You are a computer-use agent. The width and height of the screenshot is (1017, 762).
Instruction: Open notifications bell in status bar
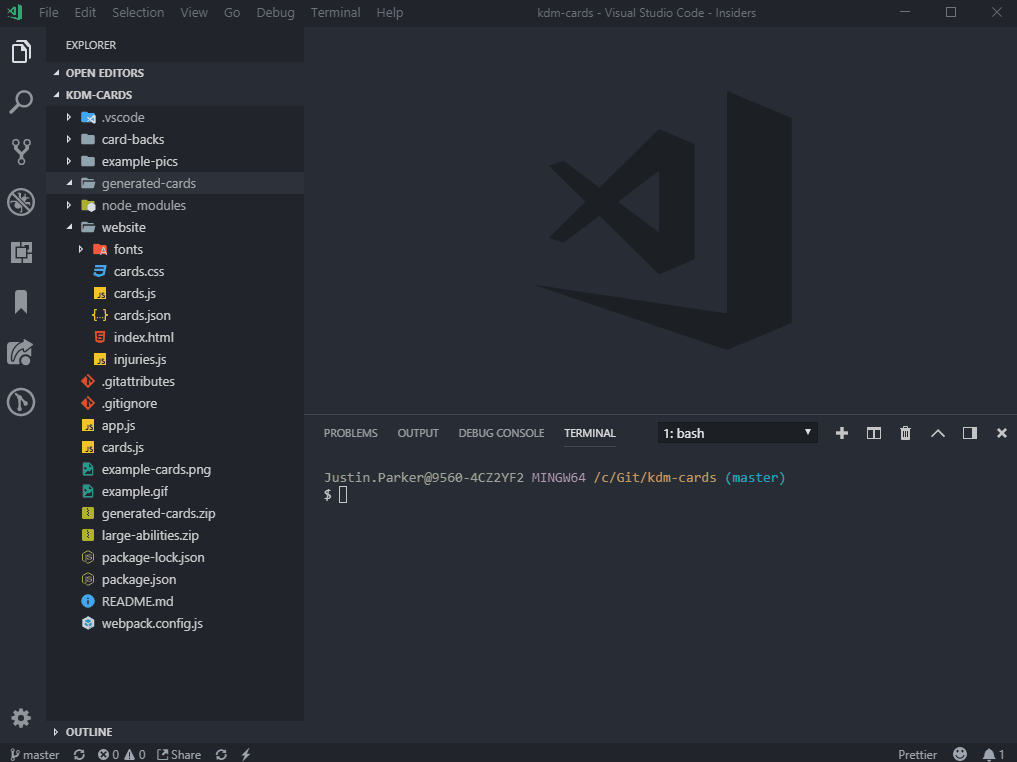[993, 754]
